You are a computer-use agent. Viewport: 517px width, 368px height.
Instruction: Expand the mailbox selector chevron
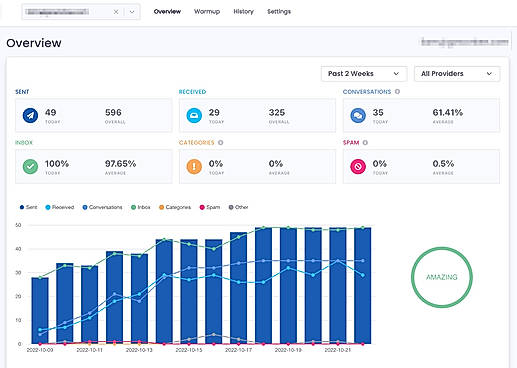click(x=132, y=12)
